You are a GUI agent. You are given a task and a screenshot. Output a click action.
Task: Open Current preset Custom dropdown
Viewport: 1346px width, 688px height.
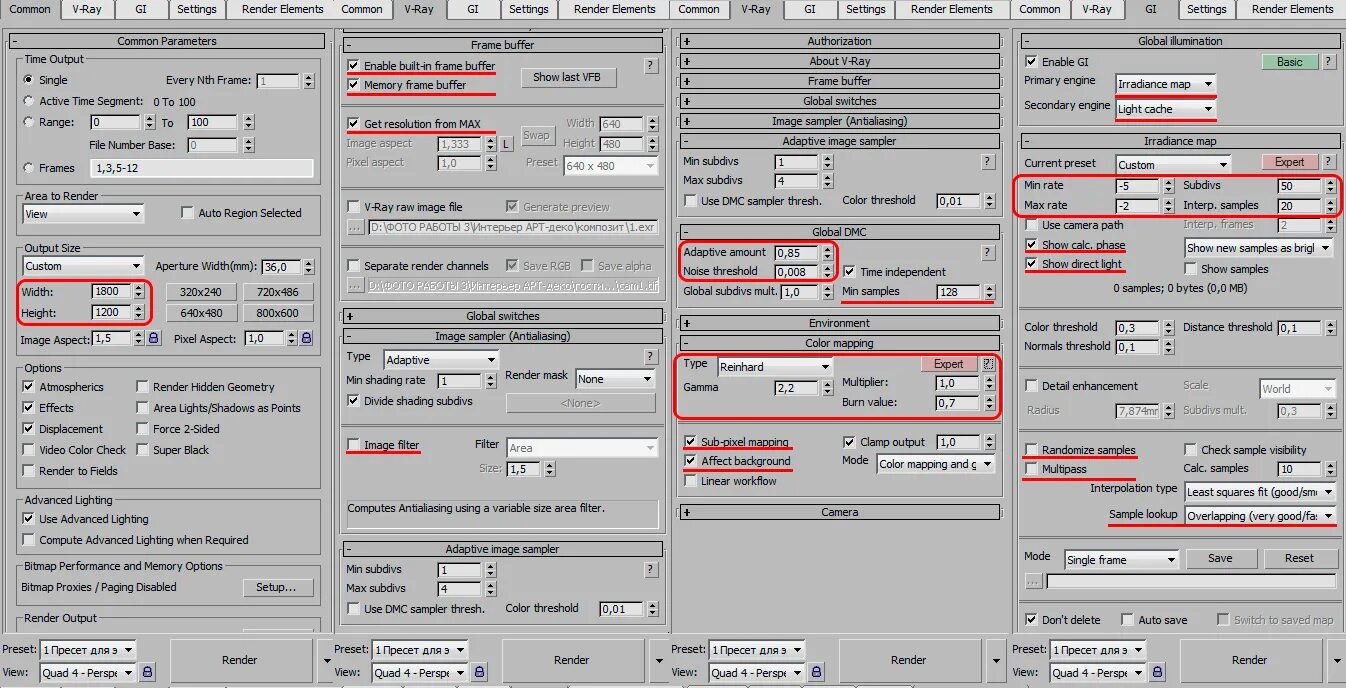tap(1173, 164)
